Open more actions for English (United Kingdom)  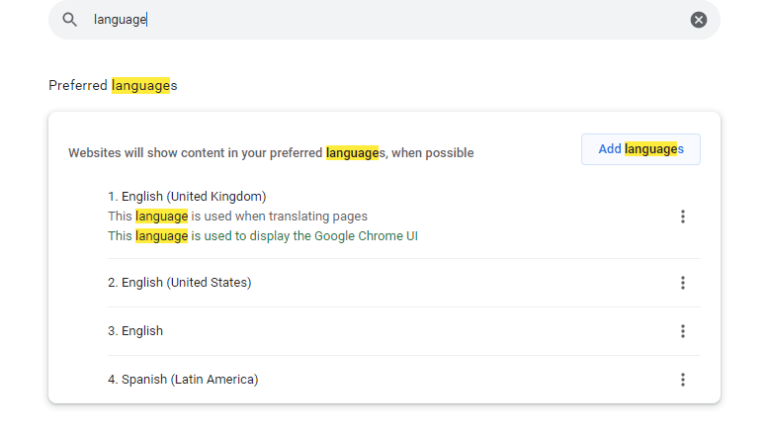683,216
